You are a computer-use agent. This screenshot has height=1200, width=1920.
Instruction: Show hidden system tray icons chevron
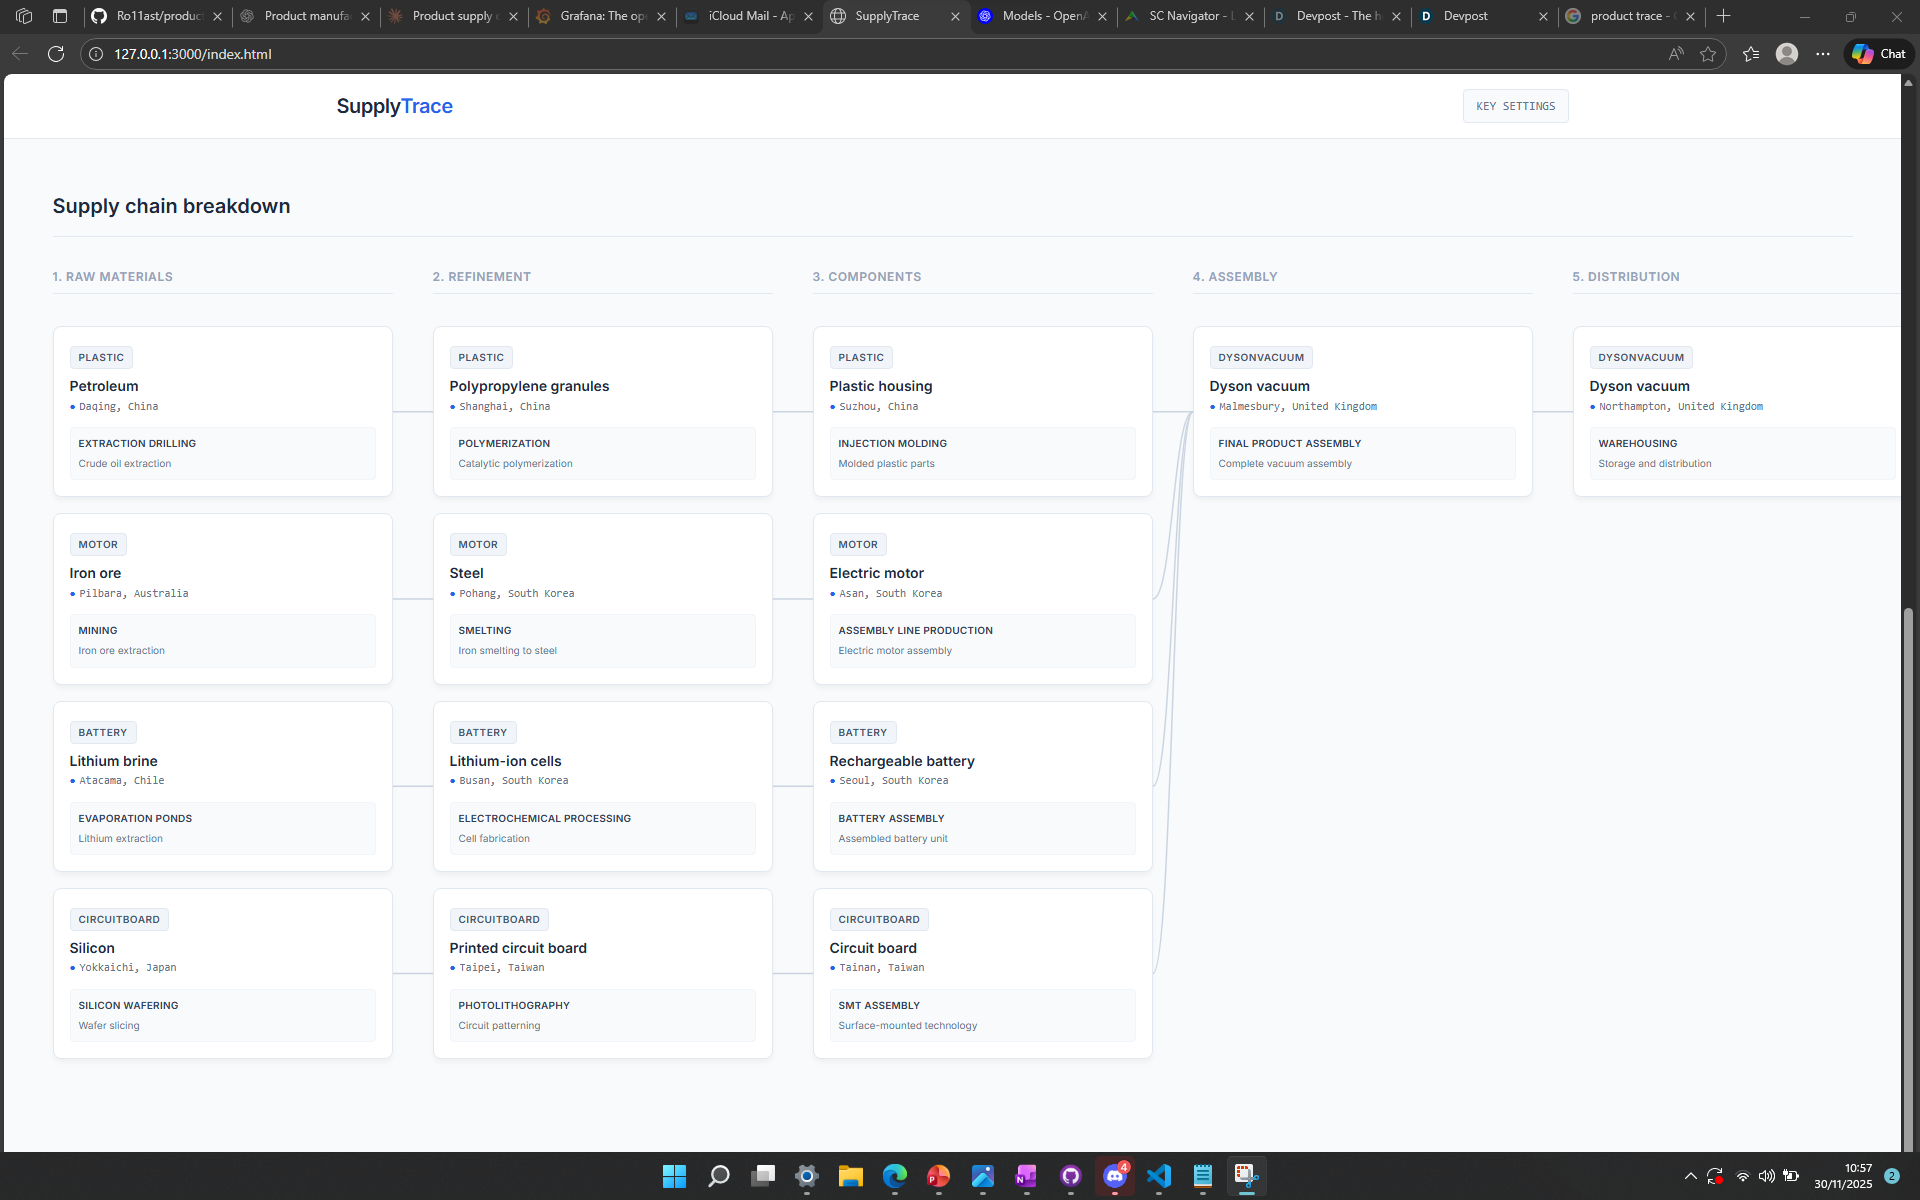click(1690, 1176)
